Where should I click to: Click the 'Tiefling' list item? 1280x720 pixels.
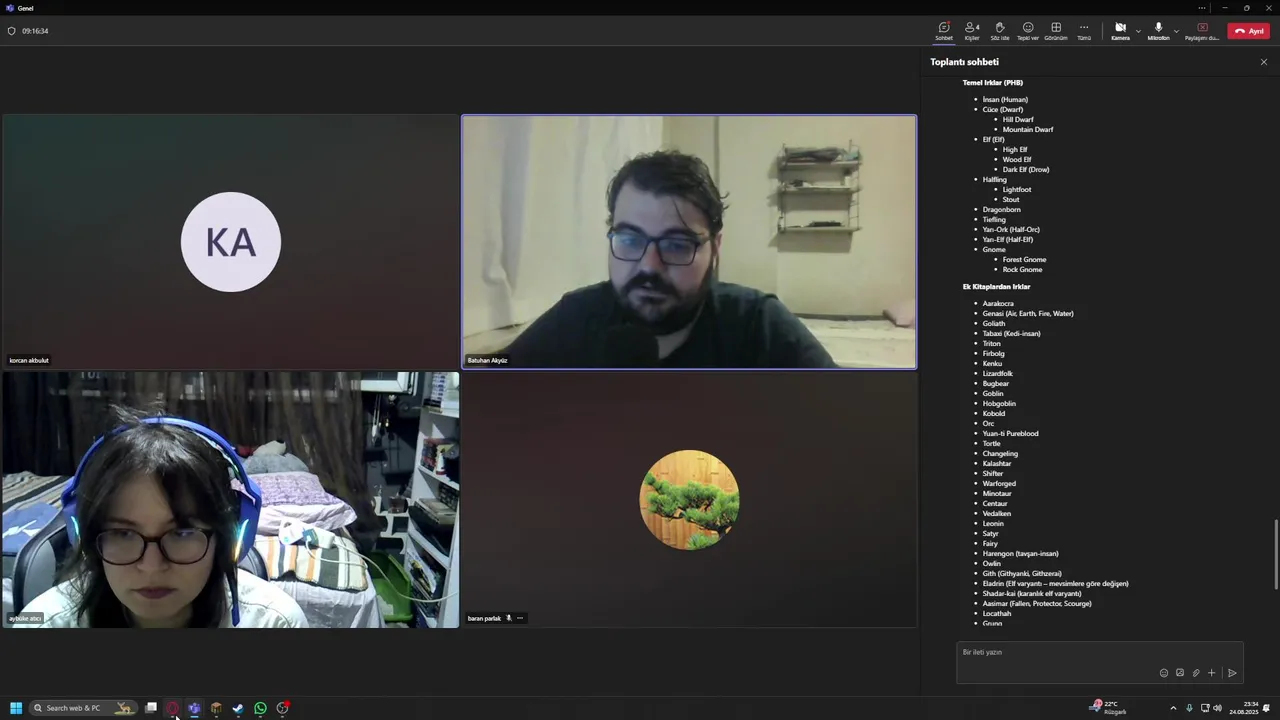[x=994, y=220]
